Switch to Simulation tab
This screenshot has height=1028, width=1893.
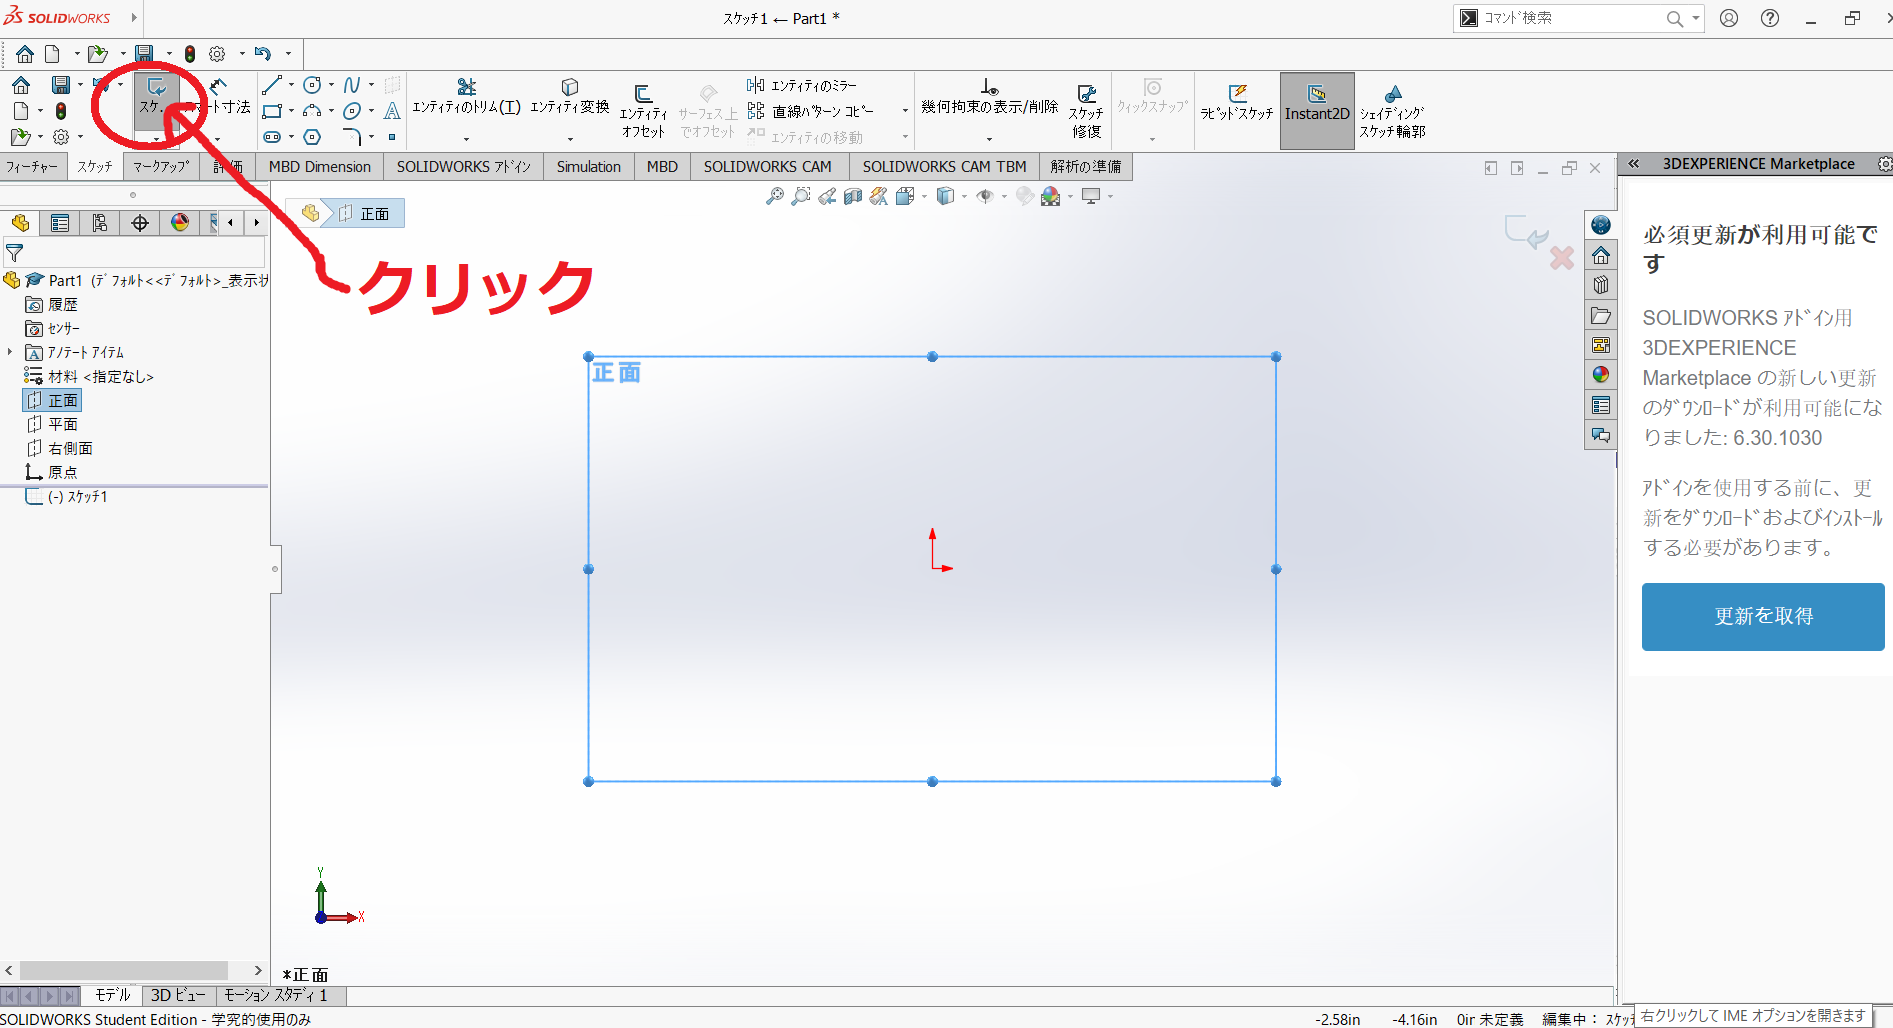coord(589,167)
